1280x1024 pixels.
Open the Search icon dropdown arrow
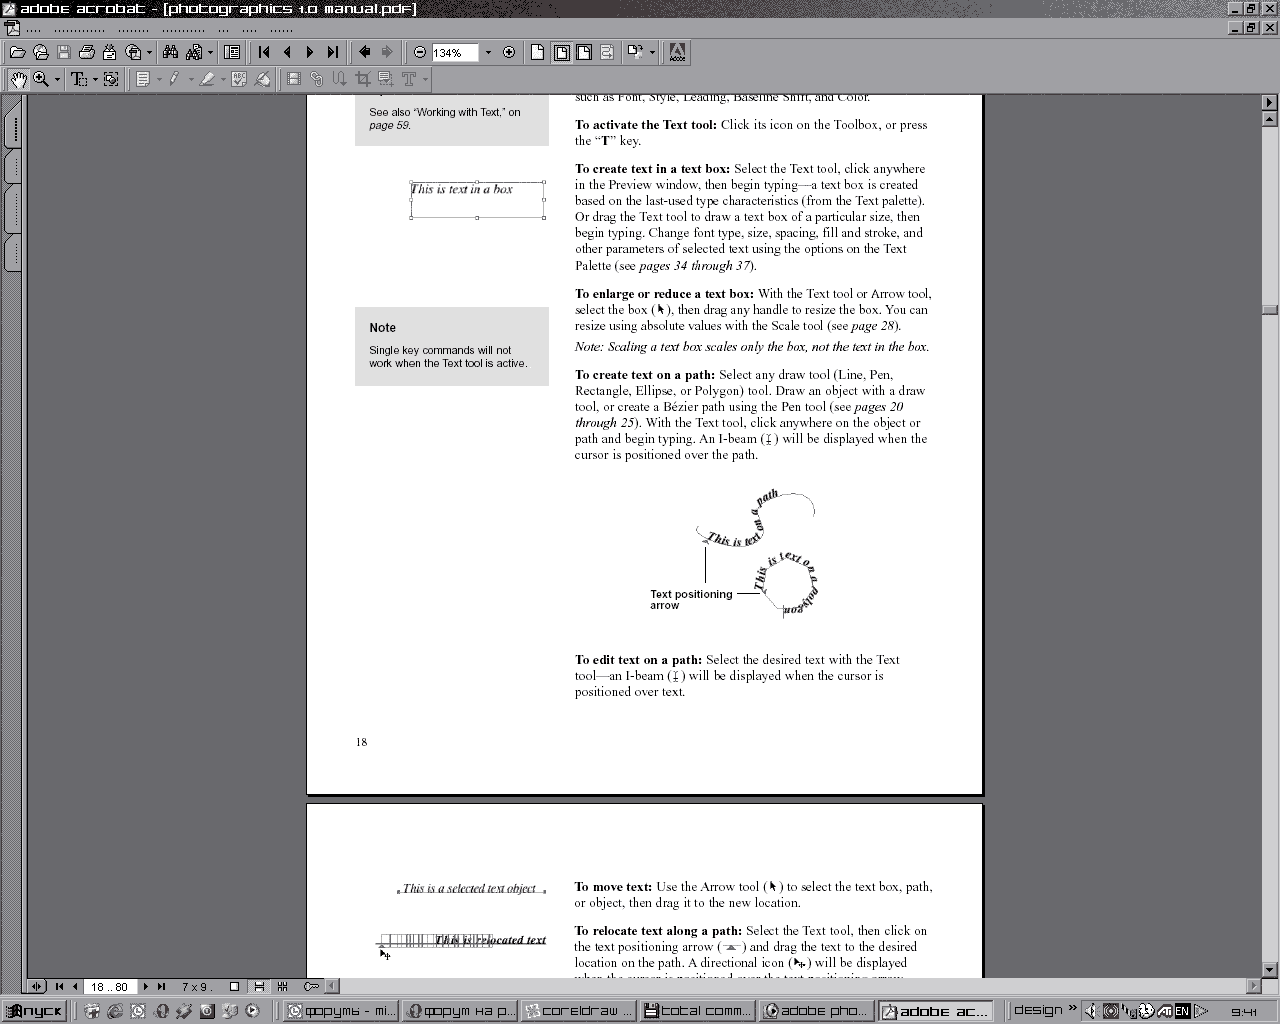(x=210, y=52)
